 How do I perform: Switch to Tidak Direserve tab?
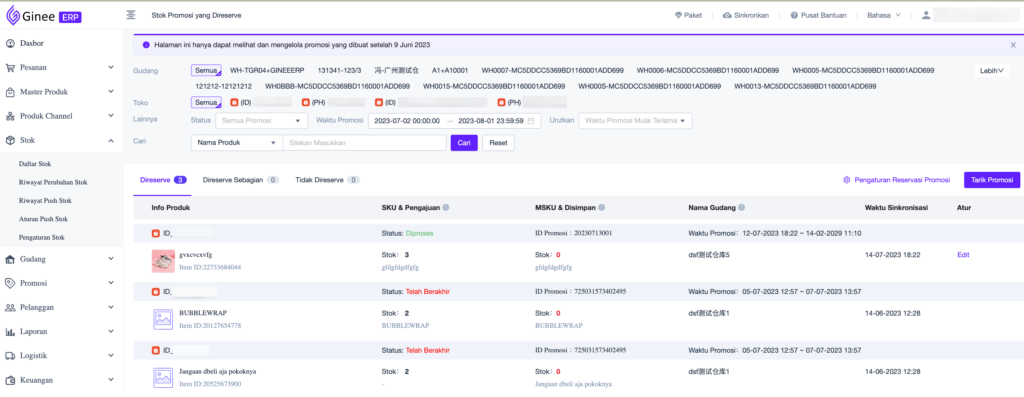pos(327,180)
